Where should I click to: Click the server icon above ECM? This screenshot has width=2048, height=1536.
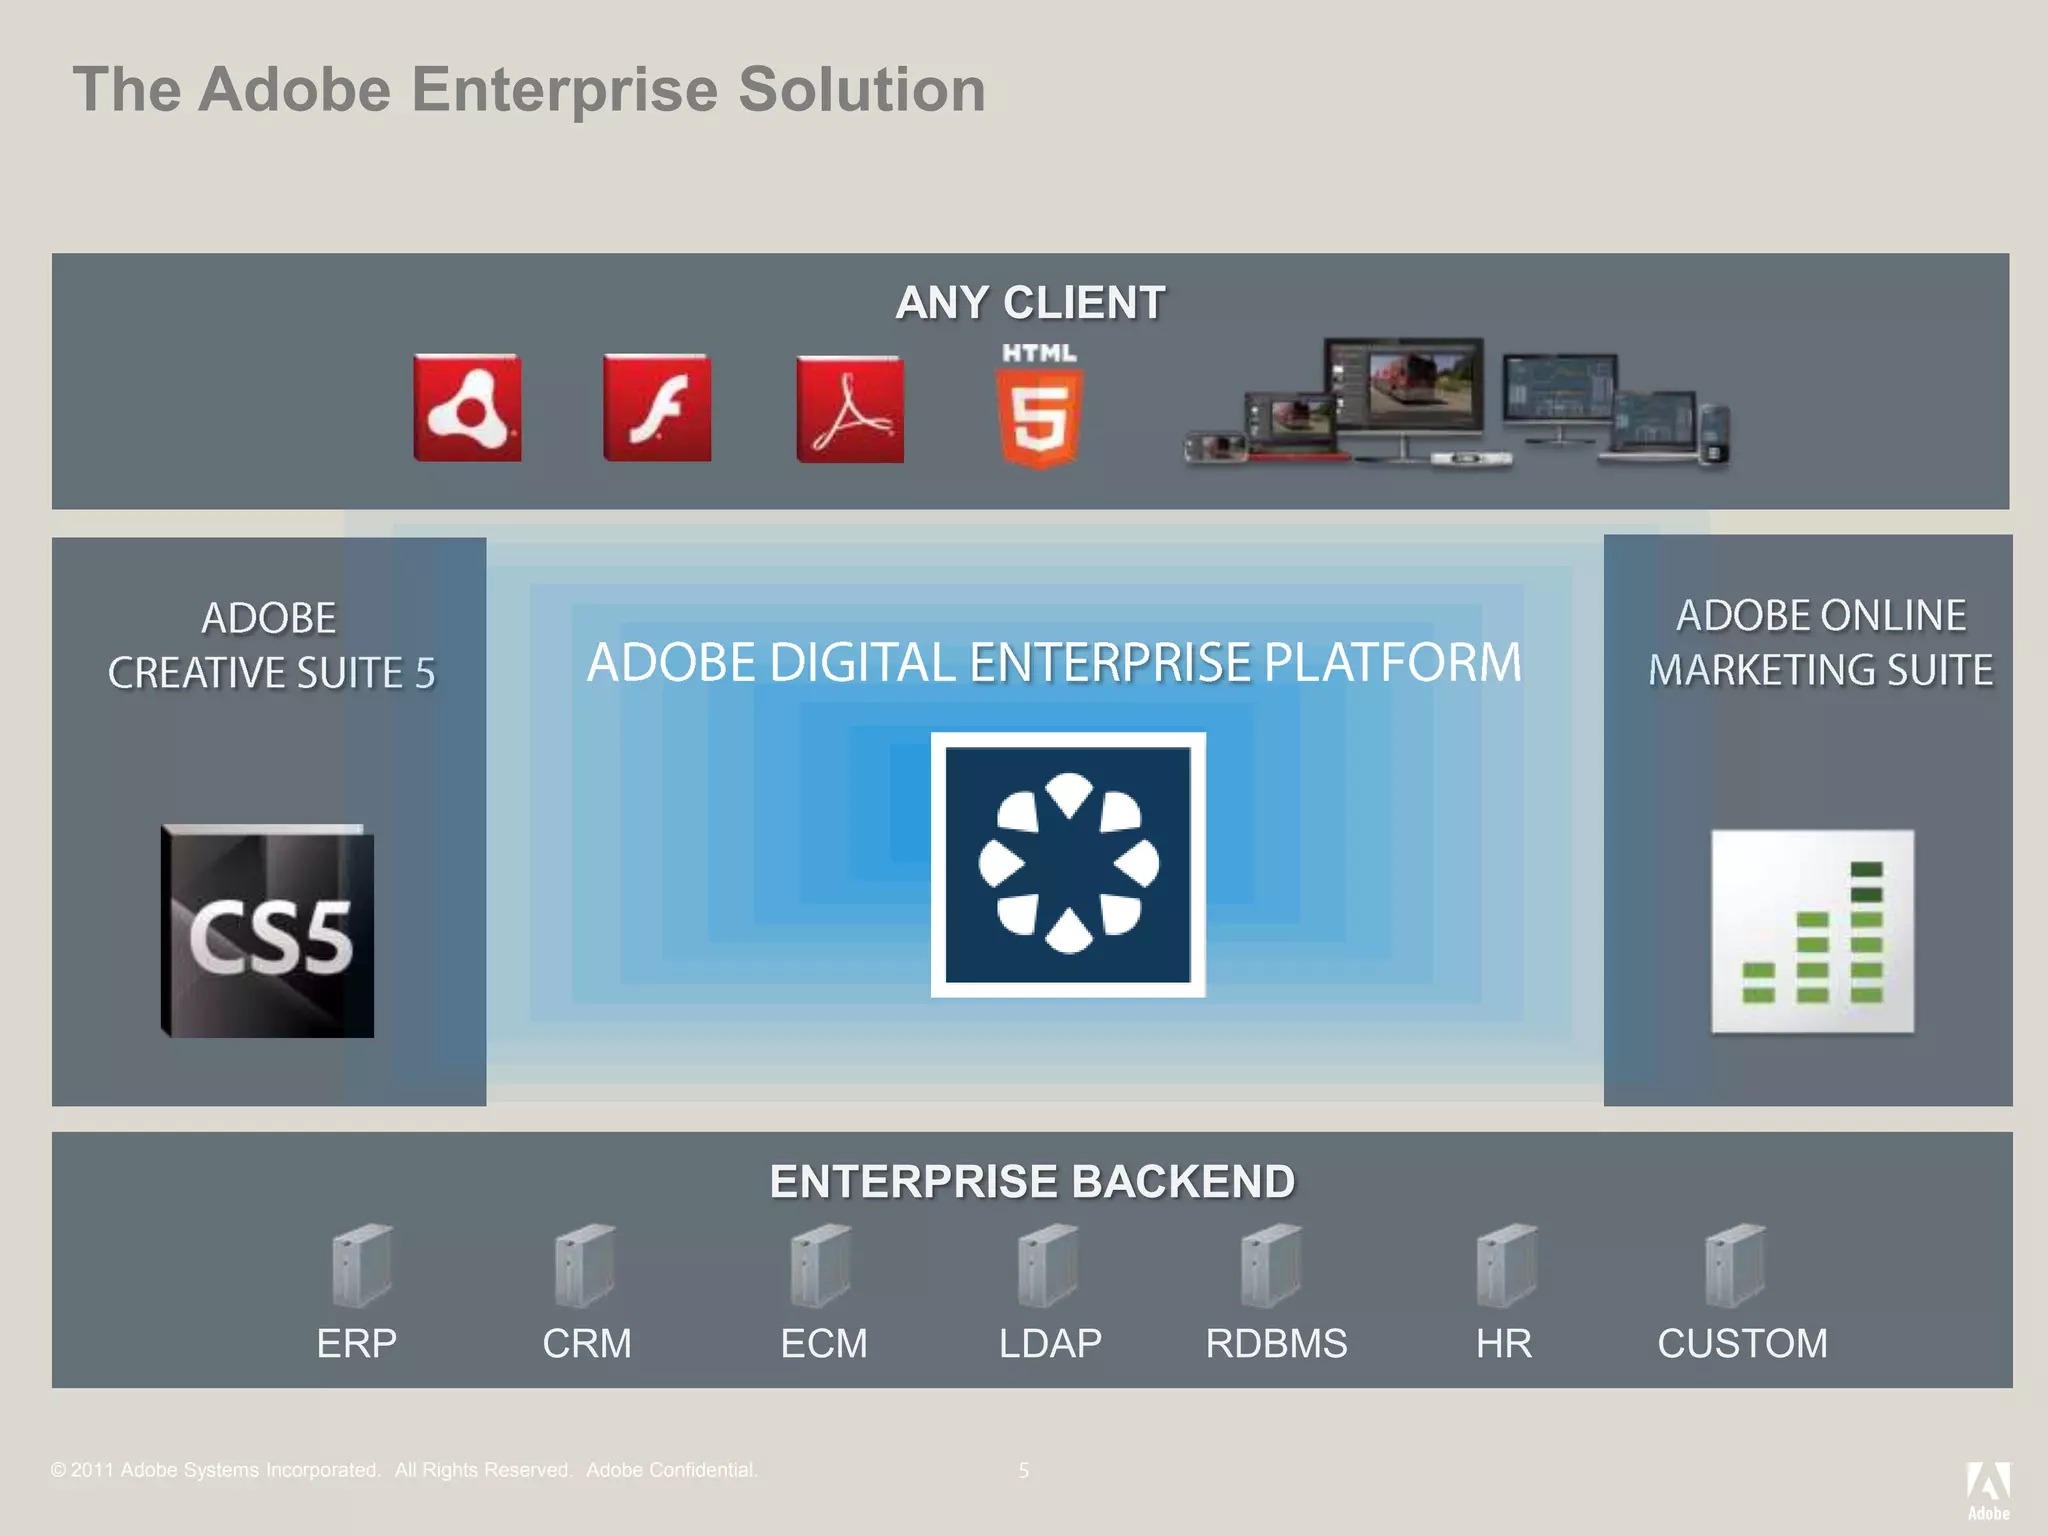821,1265
